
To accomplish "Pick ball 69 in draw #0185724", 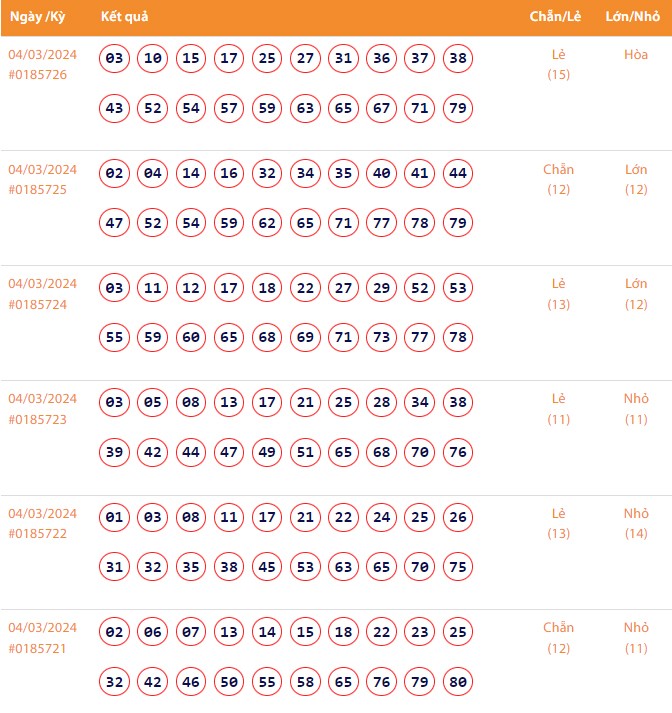I will [306, 338].
